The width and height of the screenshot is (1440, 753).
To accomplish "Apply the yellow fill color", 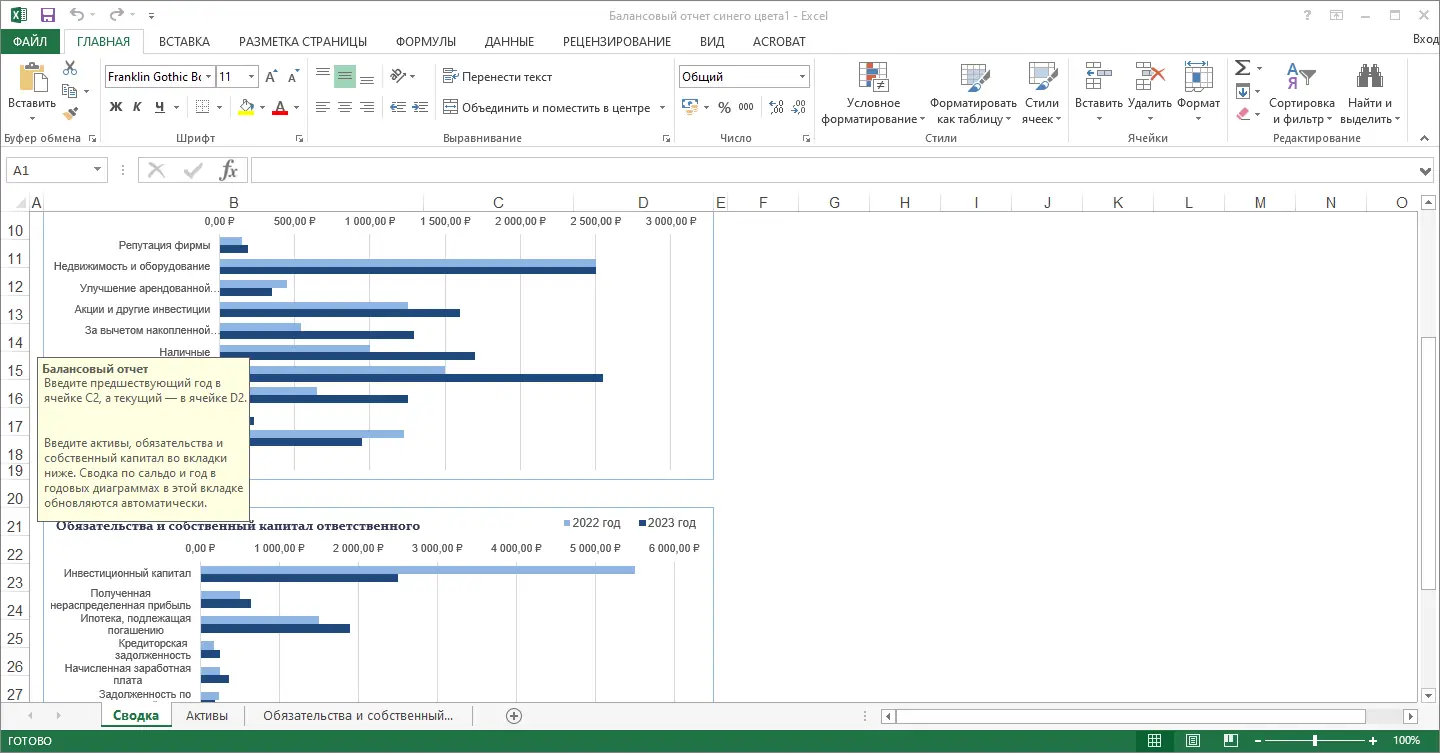I will (246, 107).
